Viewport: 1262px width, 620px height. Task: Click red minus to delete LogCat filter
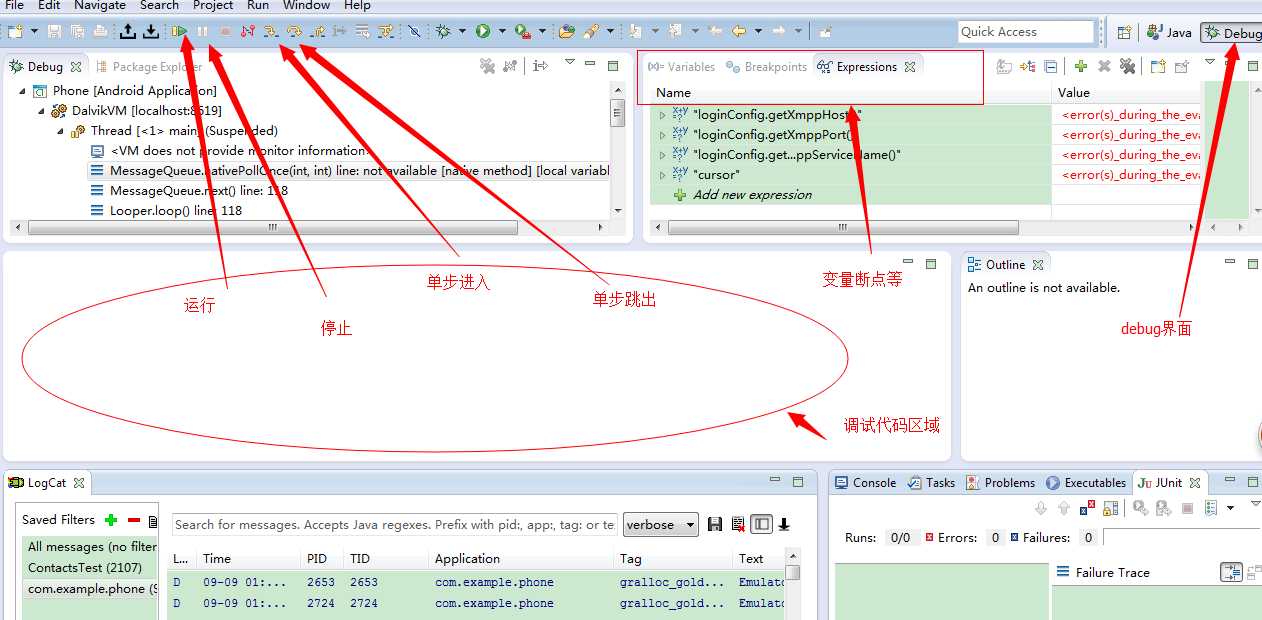(x=134, y=520)
